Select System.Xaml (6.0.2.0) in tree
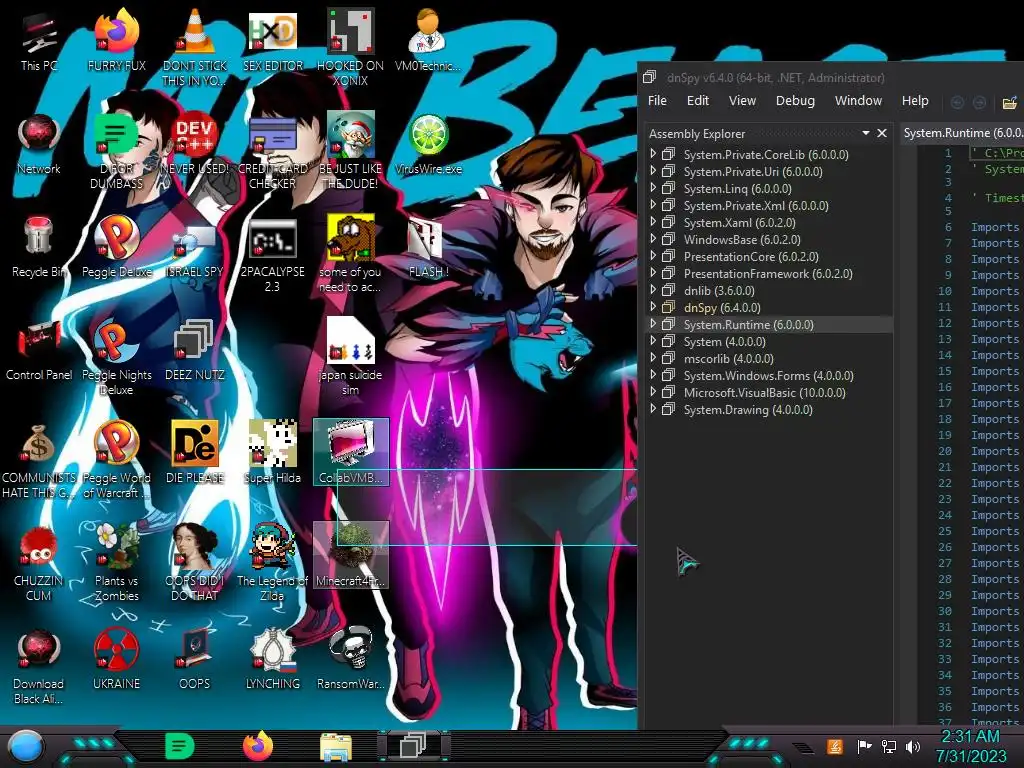This screenshot has height=768, width=1024. (739, 223)
